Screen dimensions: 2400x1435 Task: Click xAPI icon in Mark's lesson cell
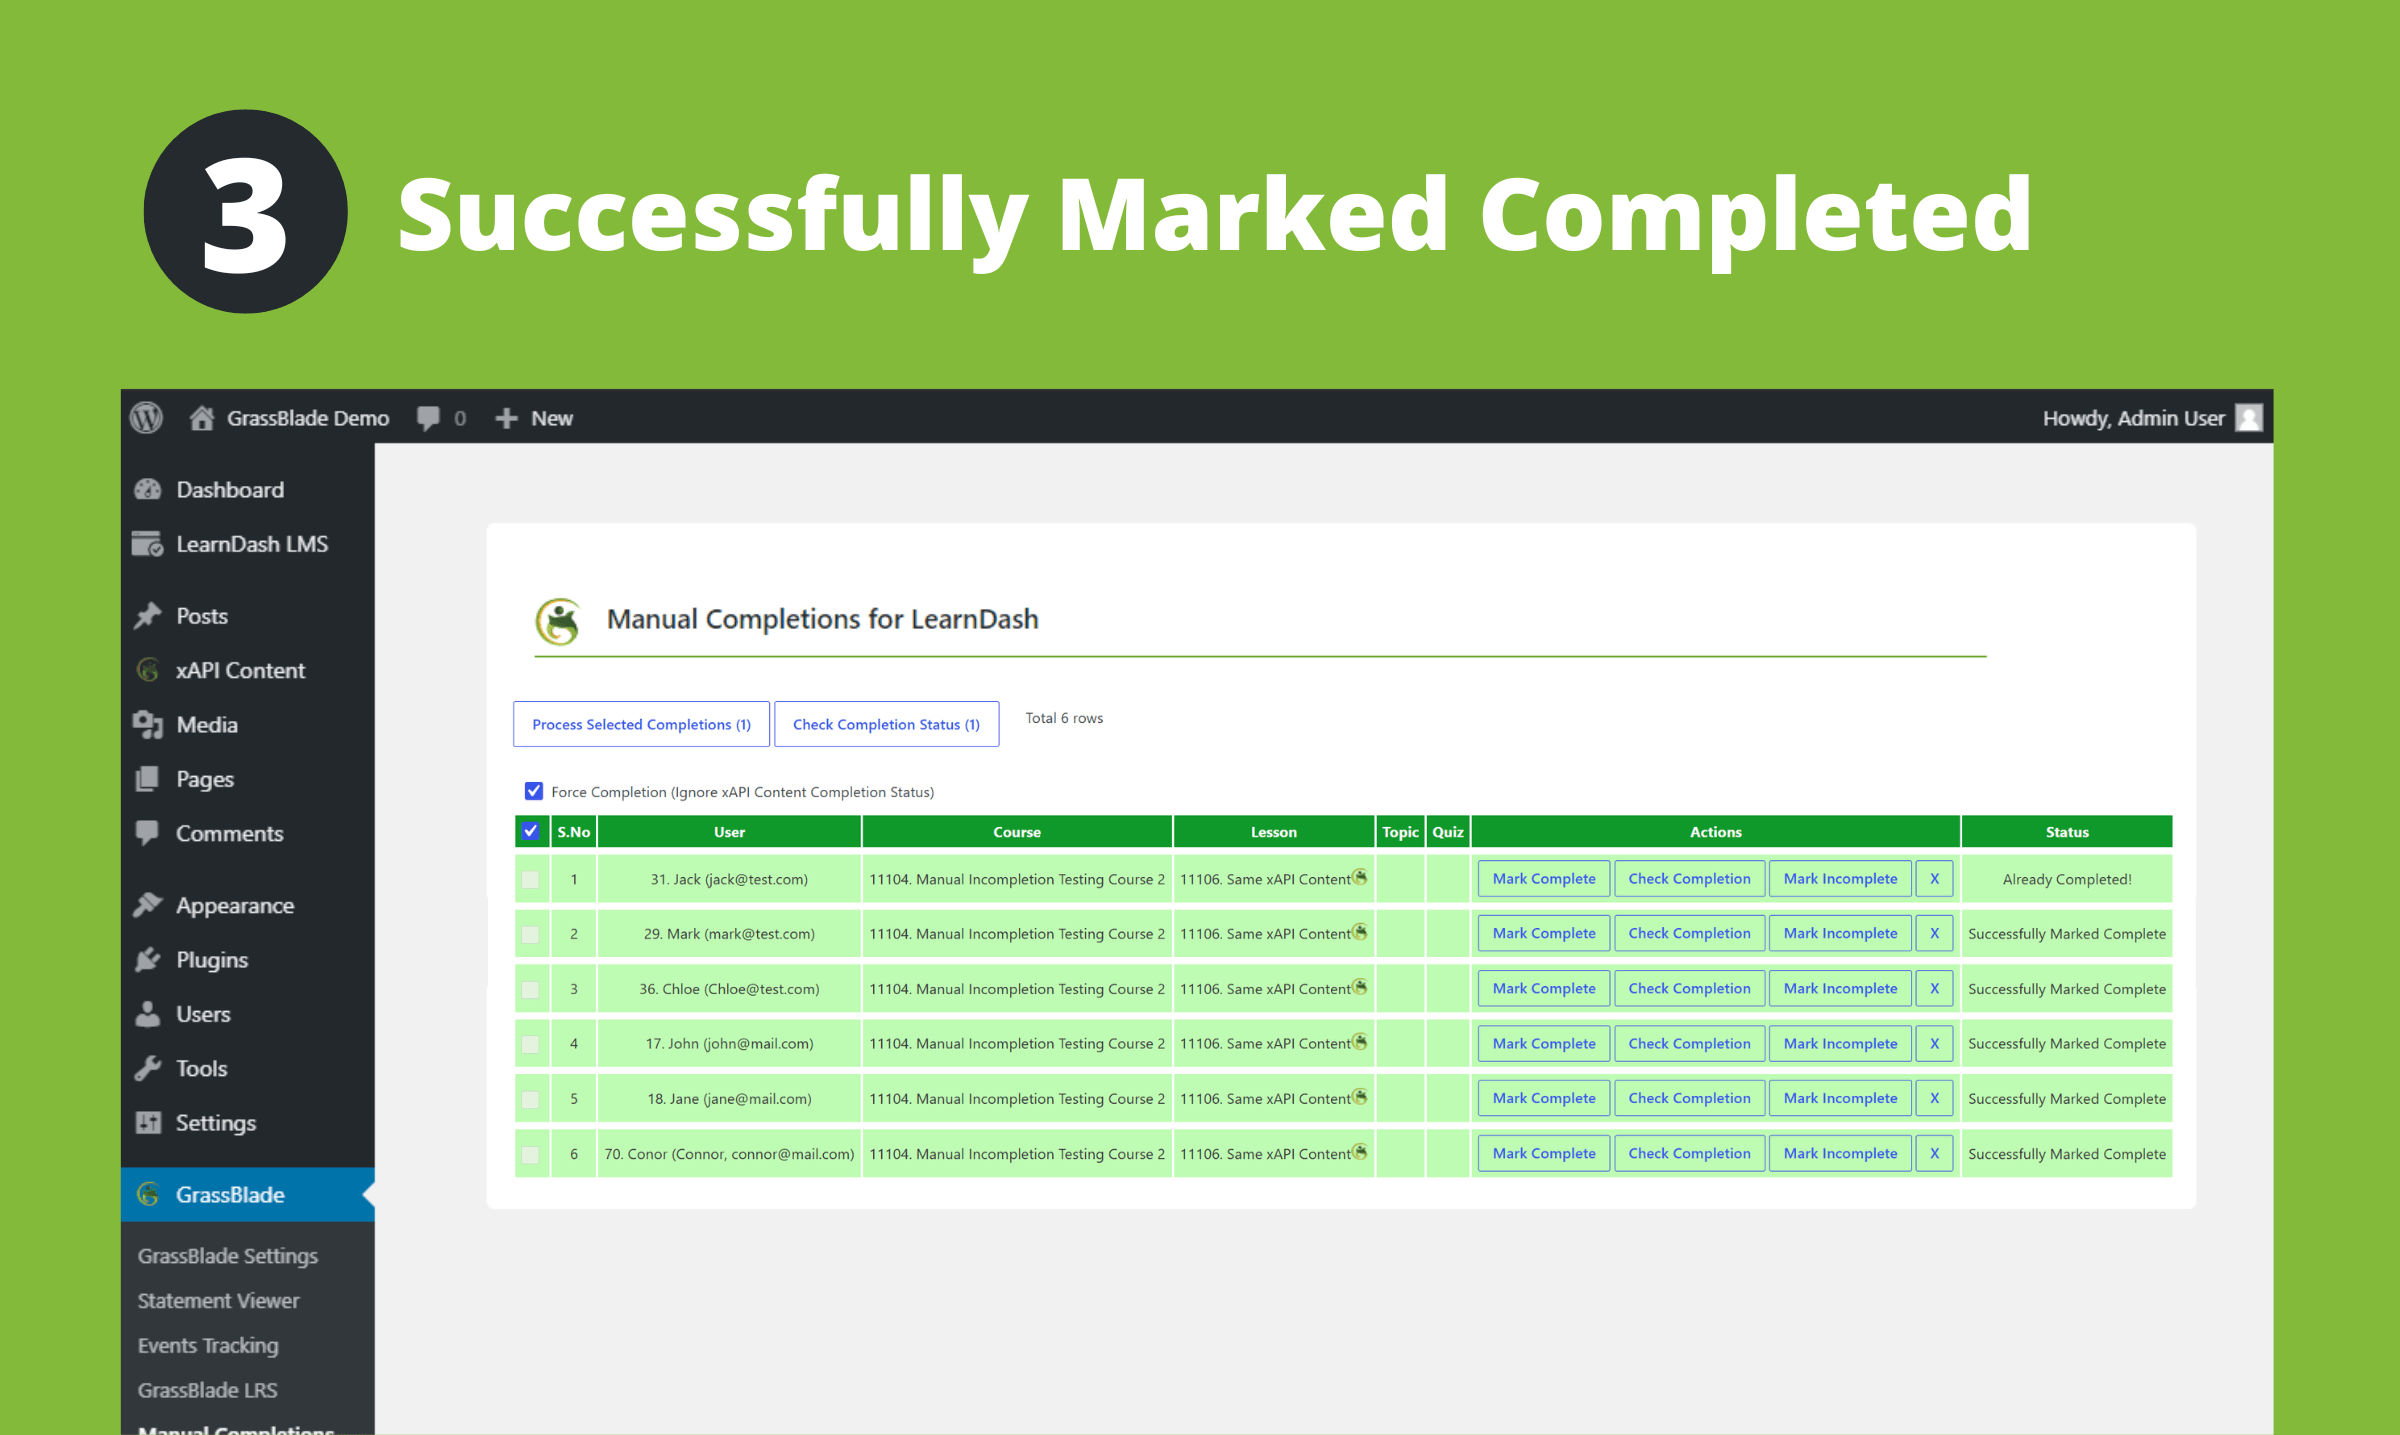click(1360, 932)
